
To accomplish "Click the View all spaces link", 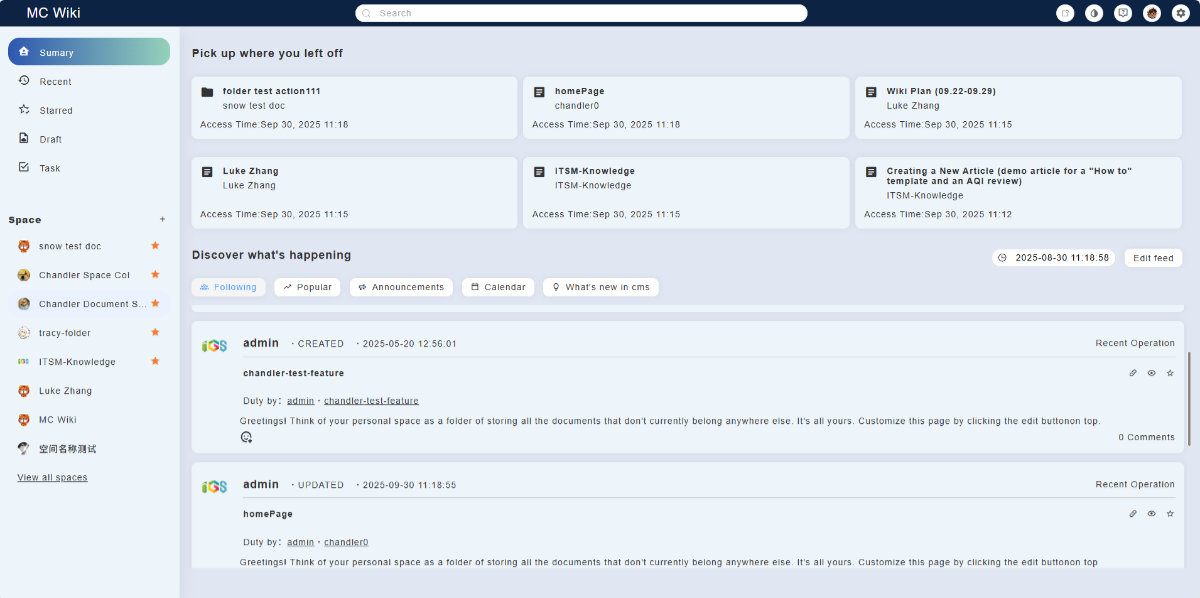I will (x=52, y=478).
